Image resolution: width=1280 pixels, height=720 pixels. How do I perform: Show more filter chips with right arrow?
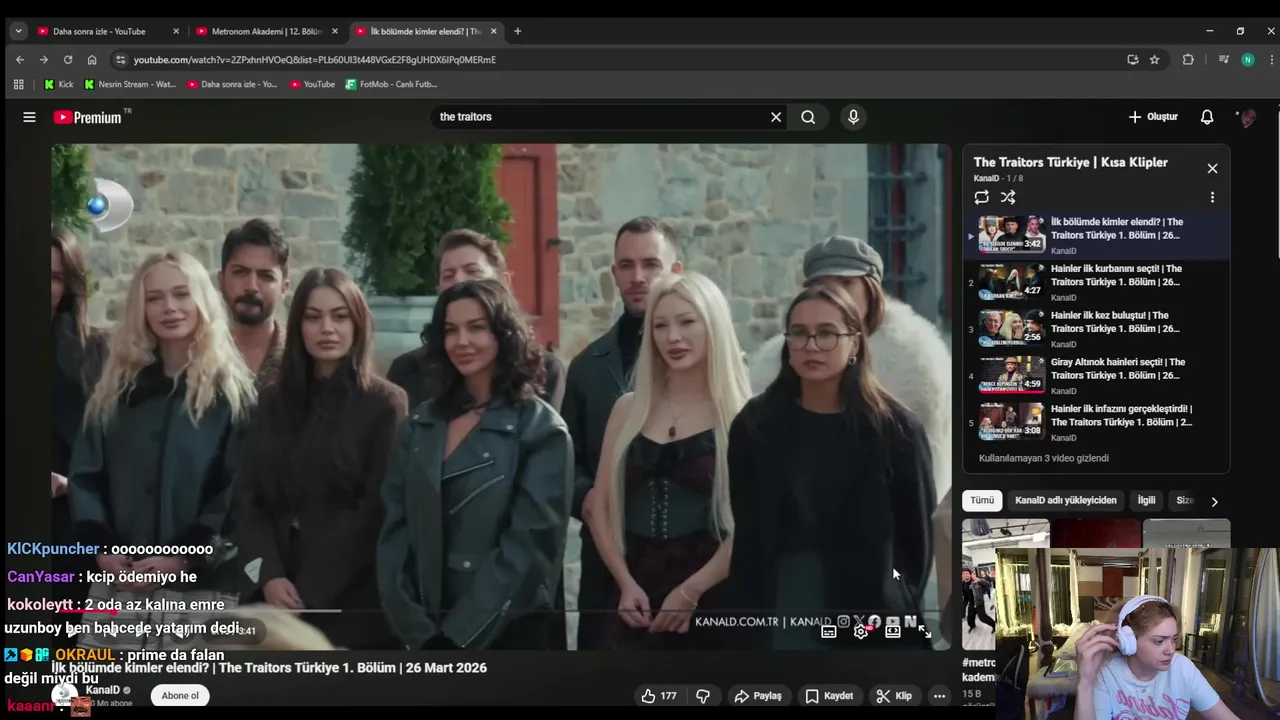click(1214, 501)
